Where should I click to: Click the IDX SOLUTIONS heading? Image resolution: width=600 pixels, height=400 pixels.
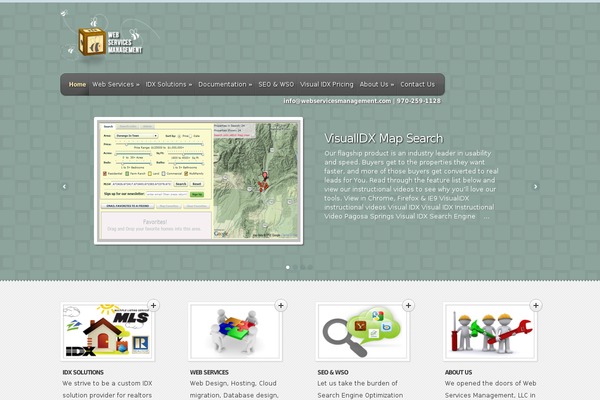tap(83, 372)
